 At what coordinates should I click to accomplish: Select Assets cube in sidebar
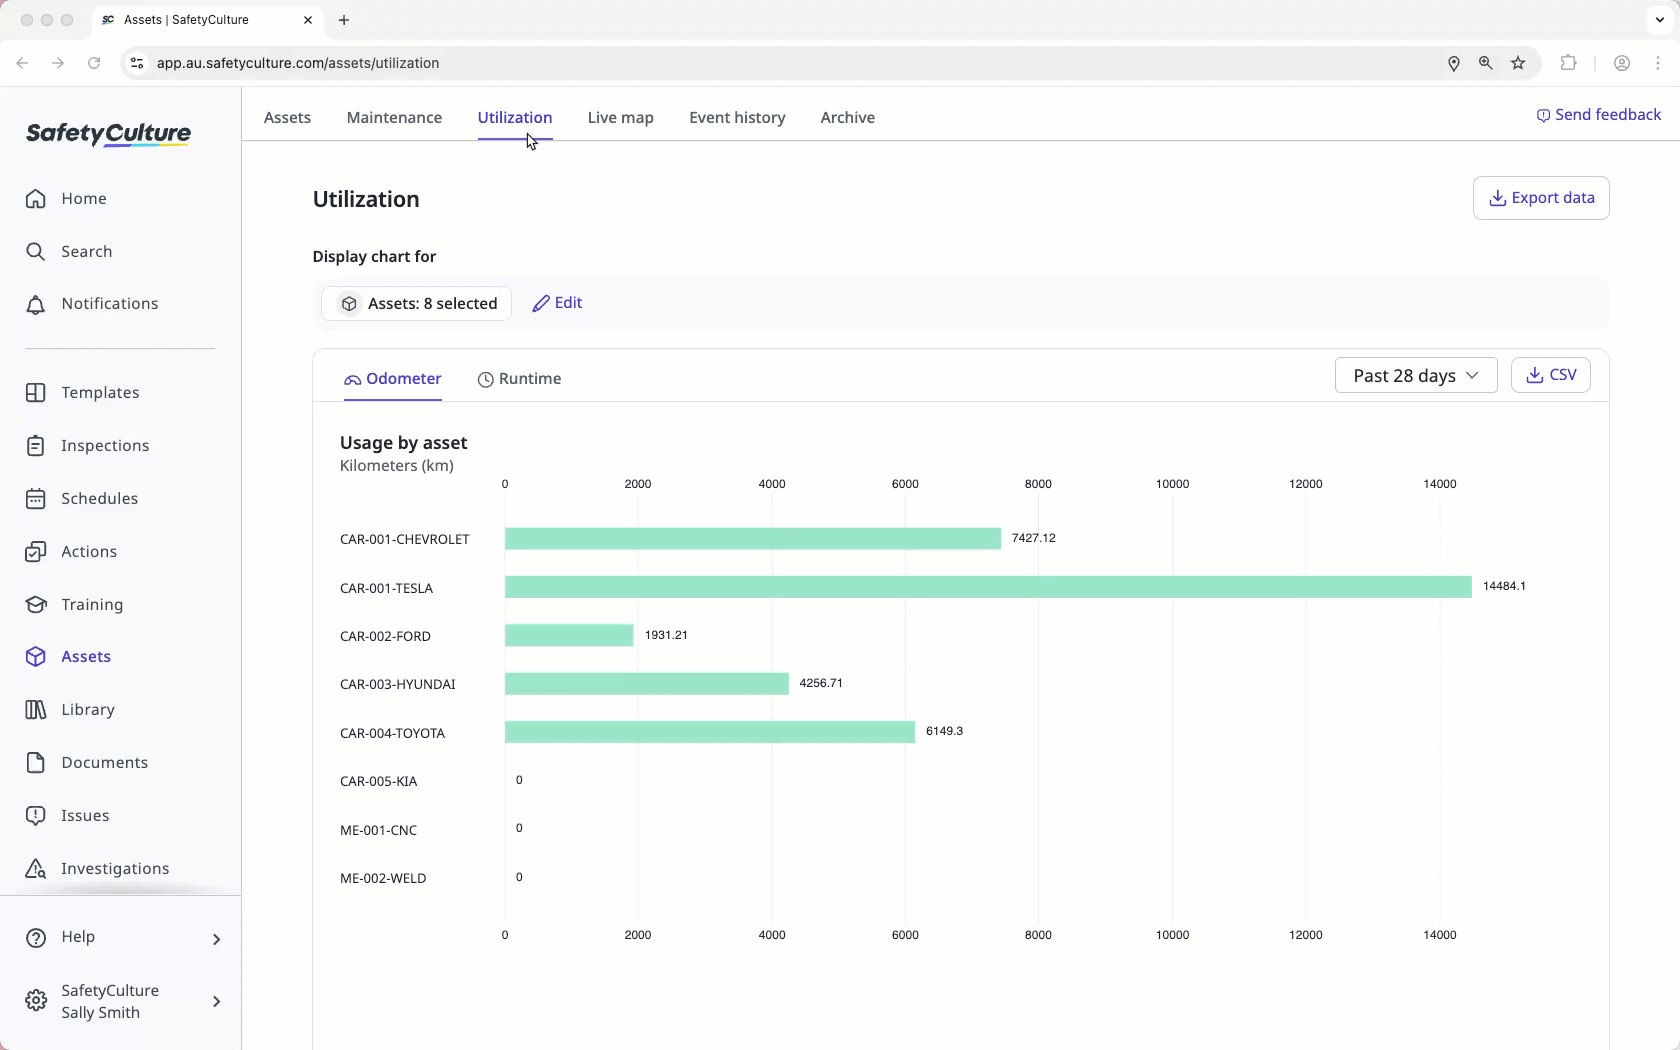click(68, 656)
